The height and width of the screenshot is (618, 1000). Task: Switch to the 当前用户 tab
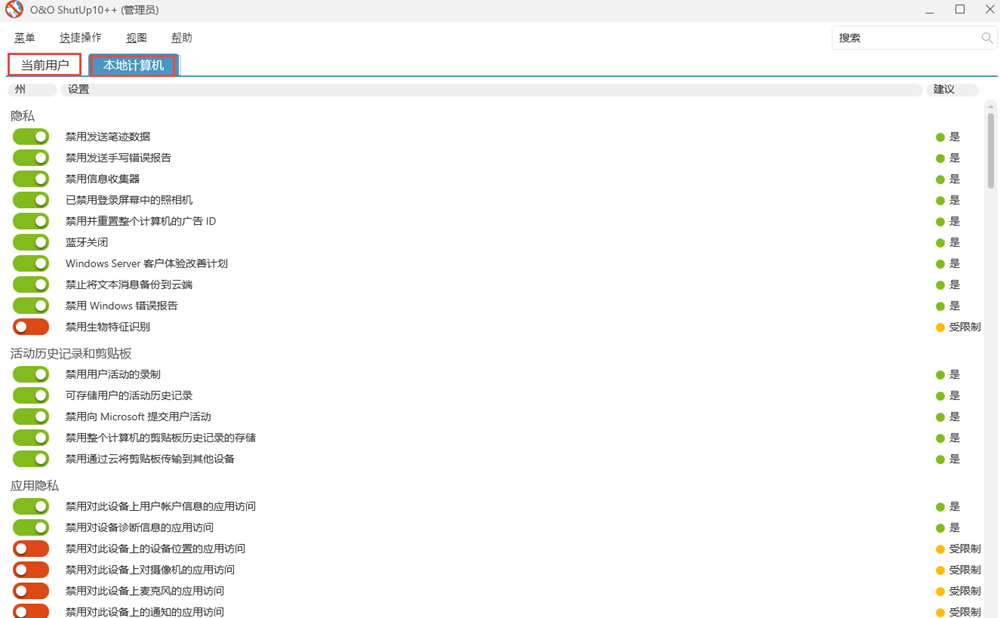coord(45,65)
